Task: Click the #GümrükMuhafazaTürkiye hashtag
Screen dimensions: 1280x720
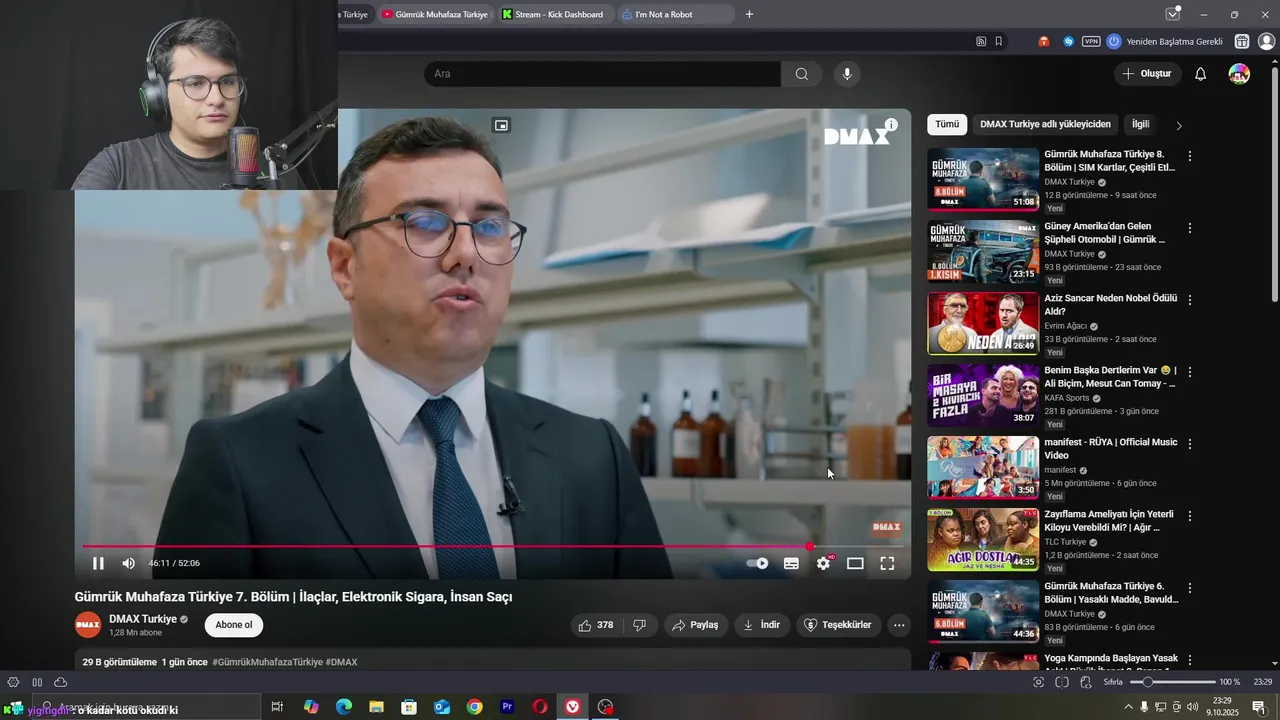Action: click(267, 662)
